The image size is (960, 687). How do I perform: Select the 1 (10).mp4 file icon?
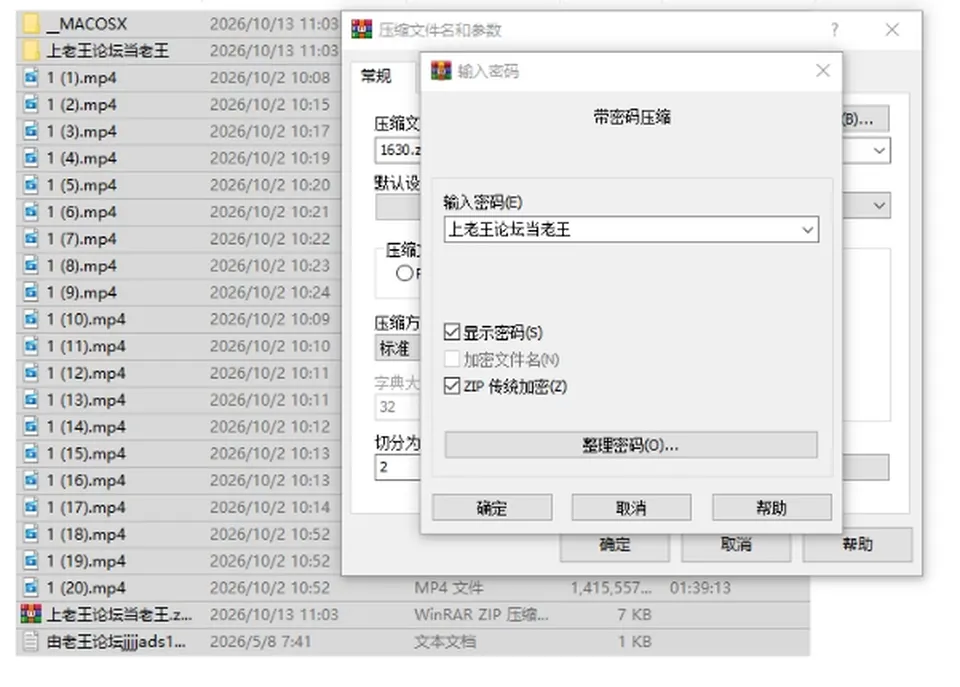pyautogui.click(x=31, y=318)
